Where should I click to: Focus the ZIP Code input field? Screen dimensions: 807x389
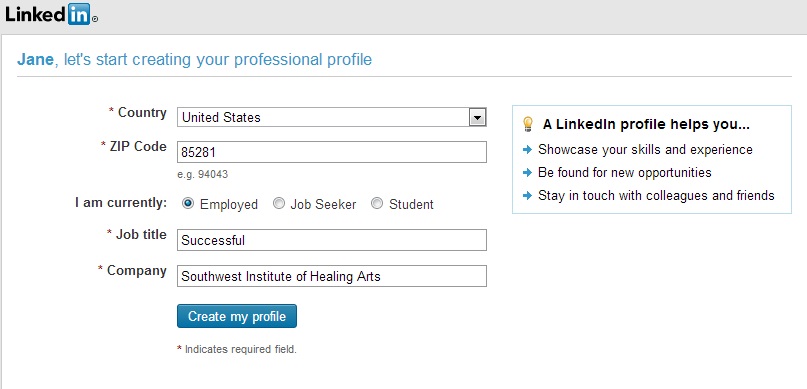pyautogui.click(x=331, y=152)
